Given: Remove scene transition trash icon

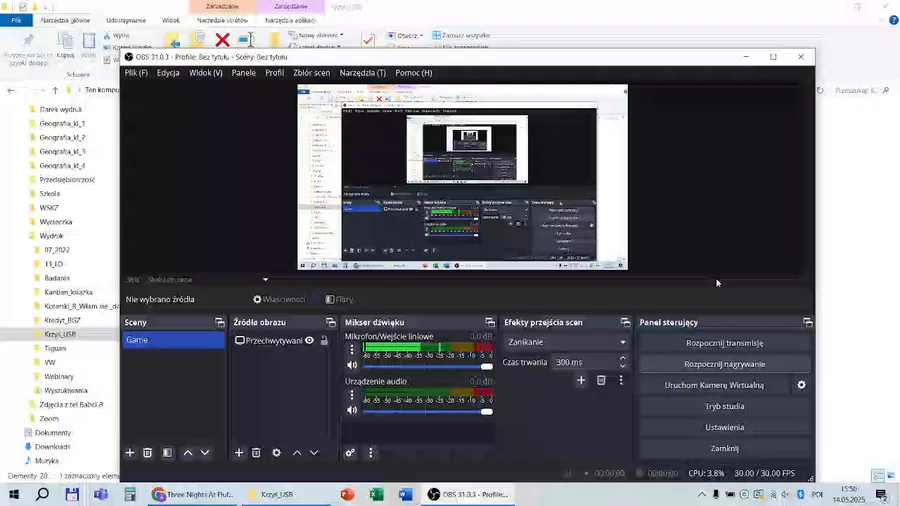Looking at the screenshot, I should tap(601, 380).
